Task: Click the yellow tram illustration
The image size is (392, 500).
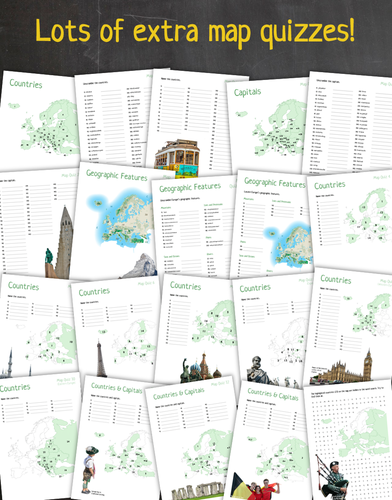Action: tap(177, 158)
